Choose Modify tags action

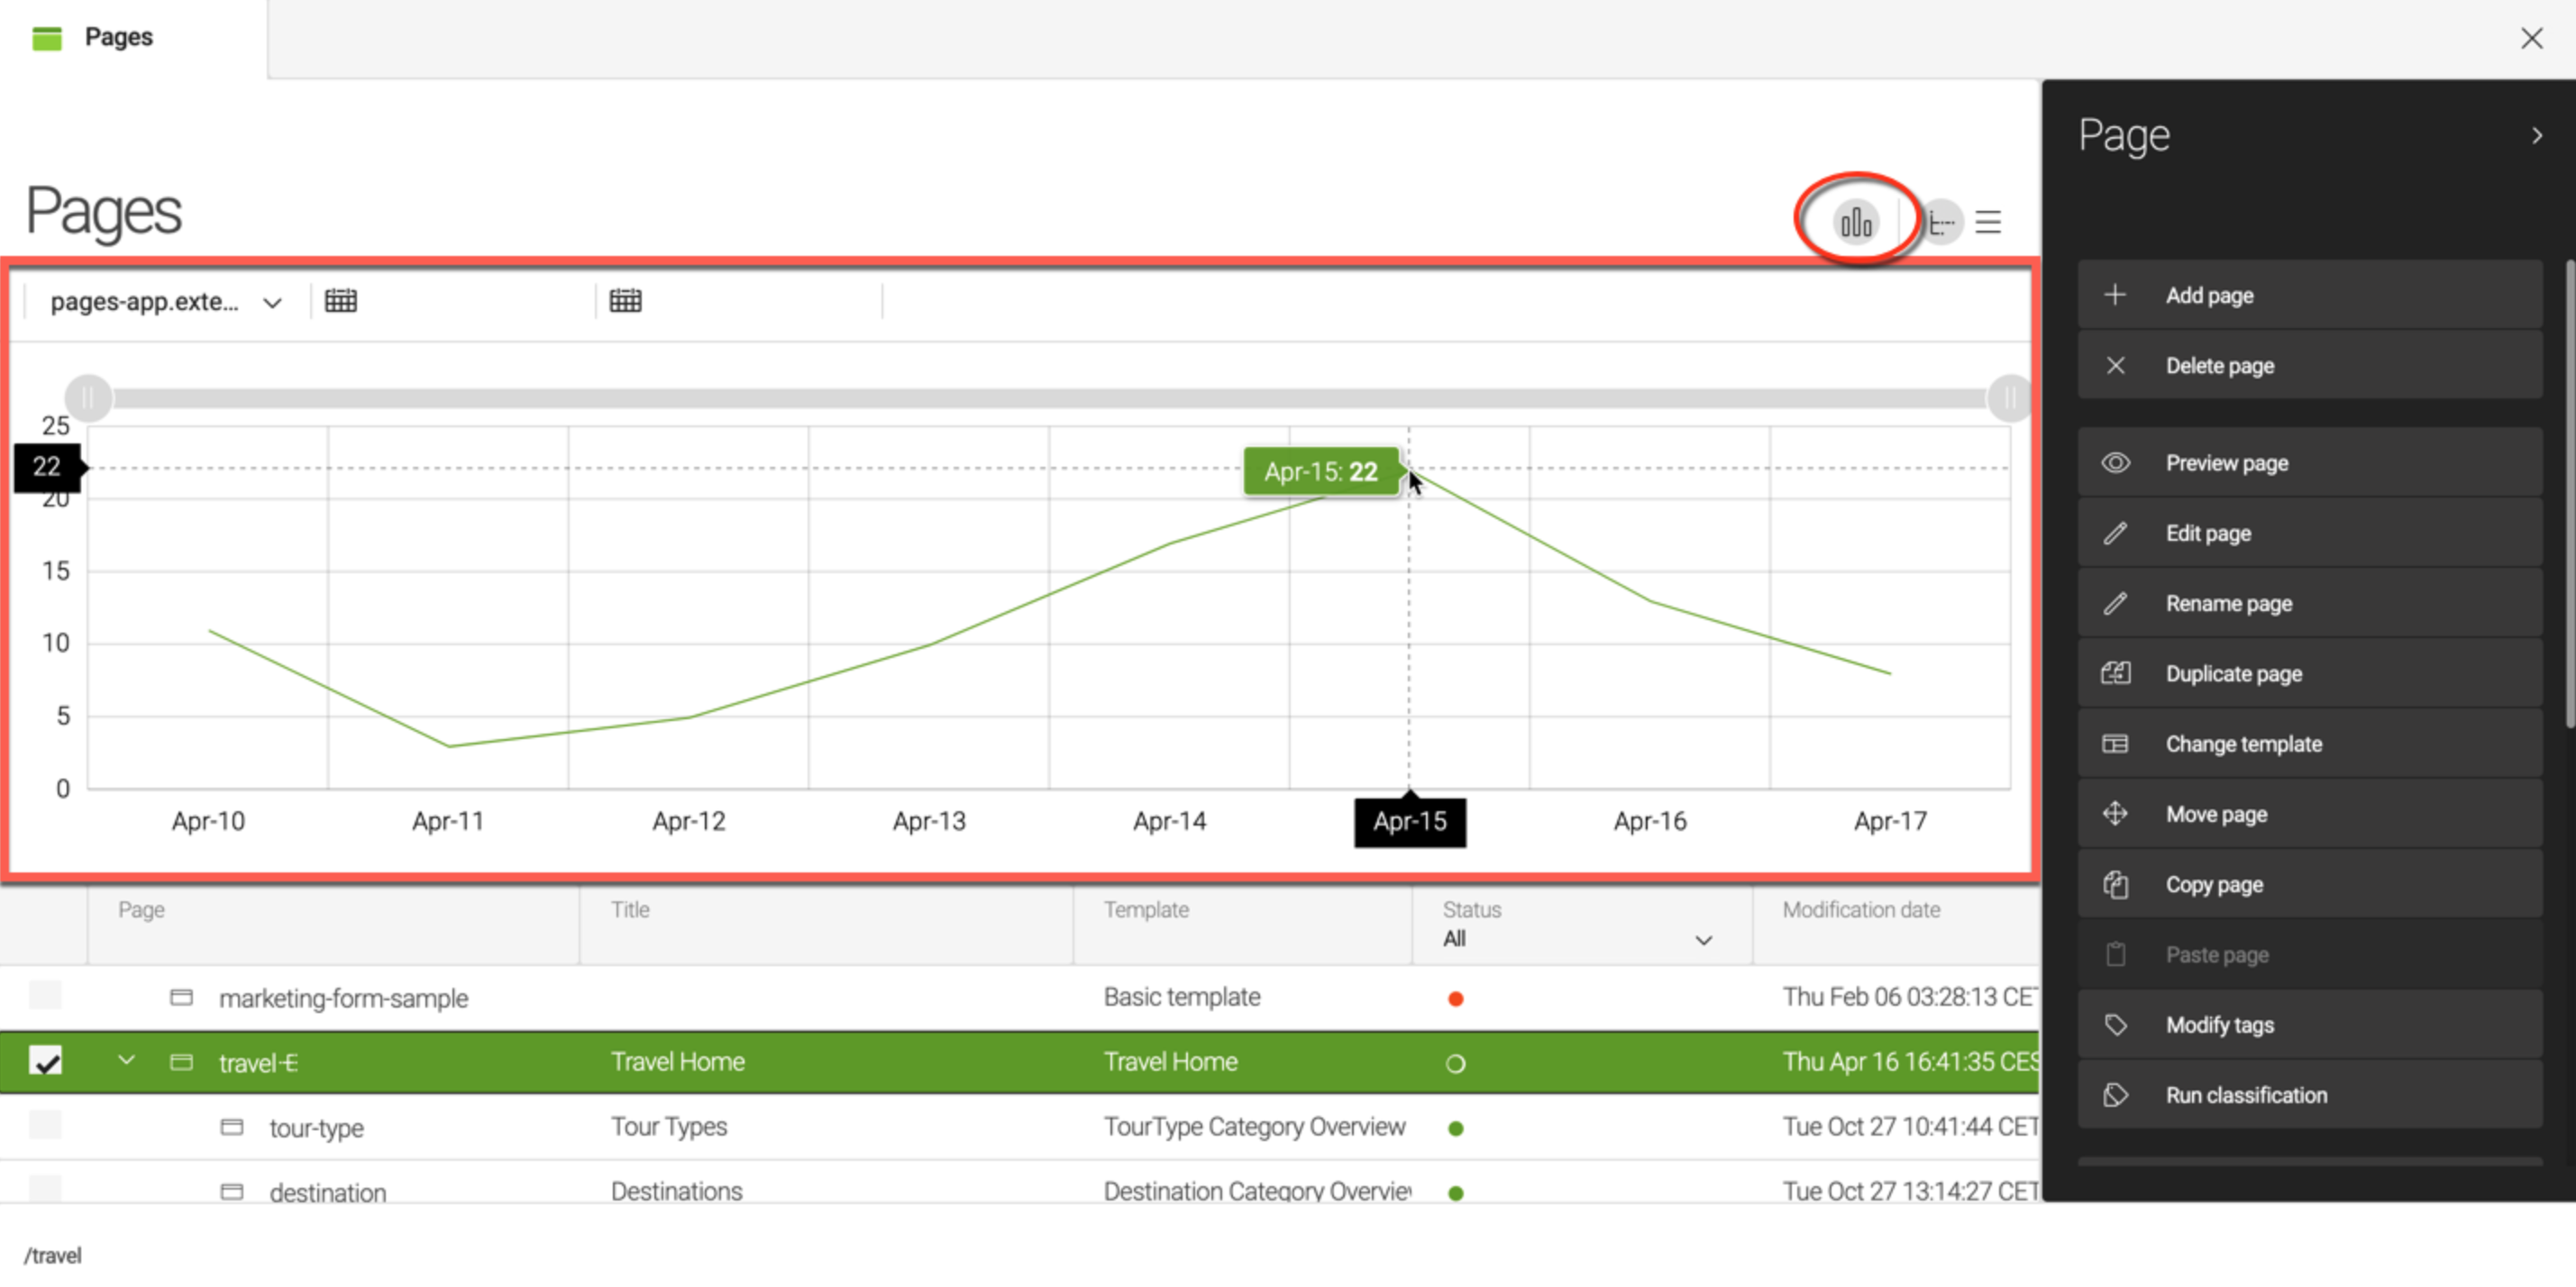coord(2309,1024)
